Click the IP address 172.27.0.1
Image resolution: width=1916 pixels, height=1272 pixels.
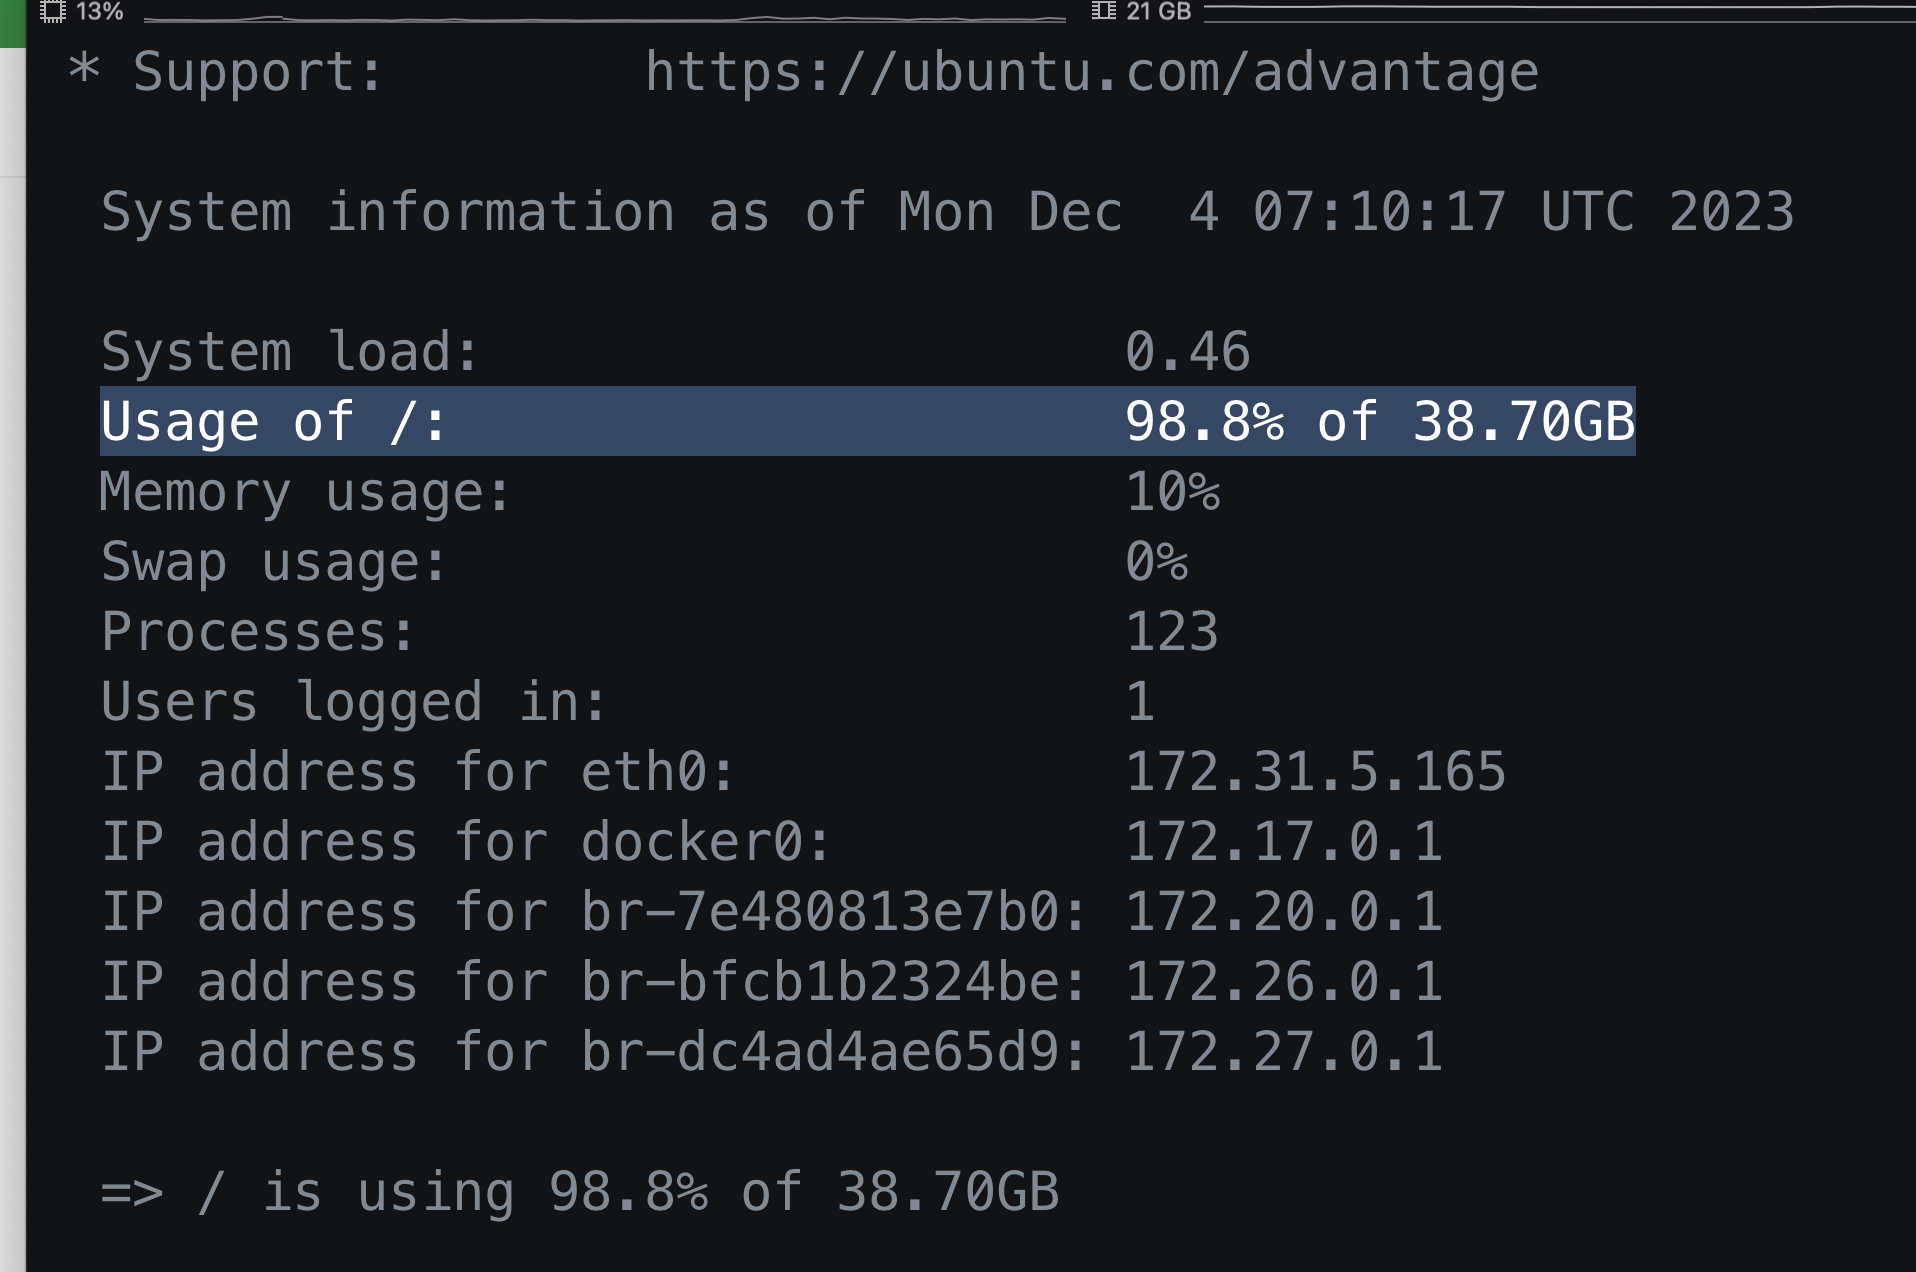coord(1283,1051)
